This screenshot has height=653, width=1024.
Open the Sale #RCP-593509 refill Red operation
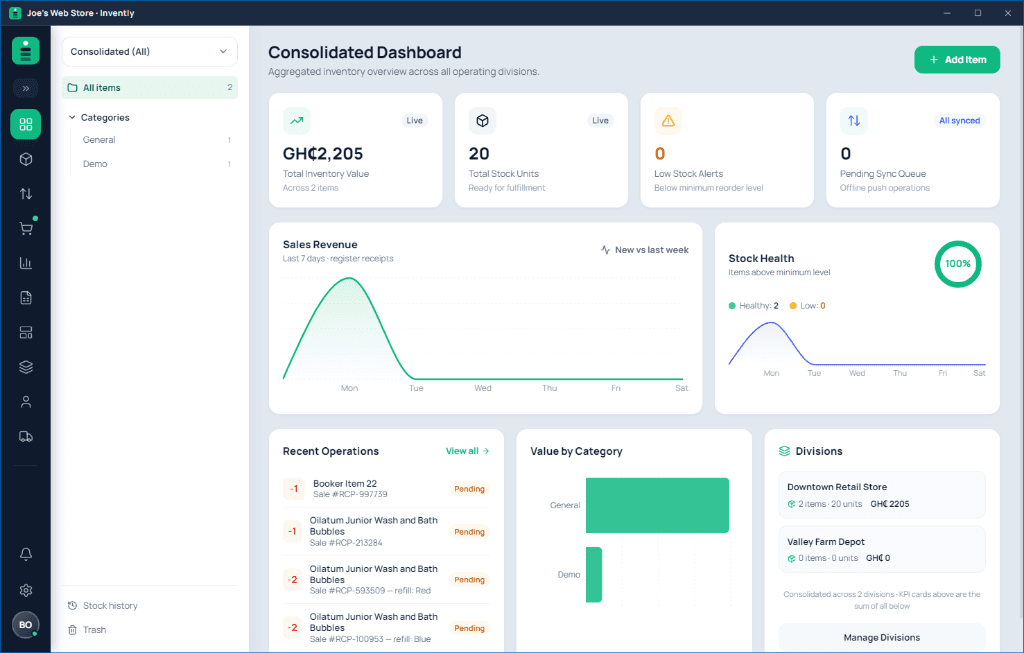click(386, 580)
